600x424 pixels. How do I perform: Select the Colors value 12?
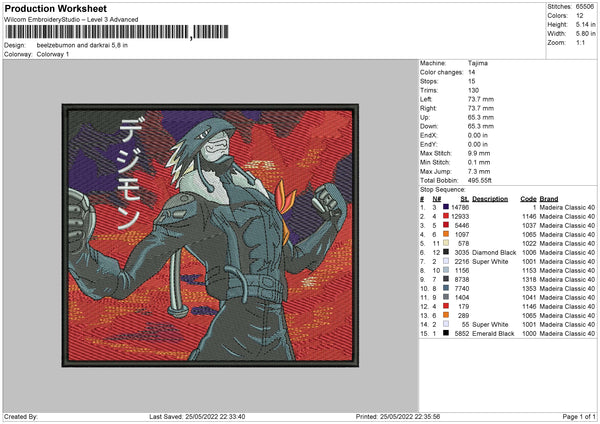click(580, 16)
